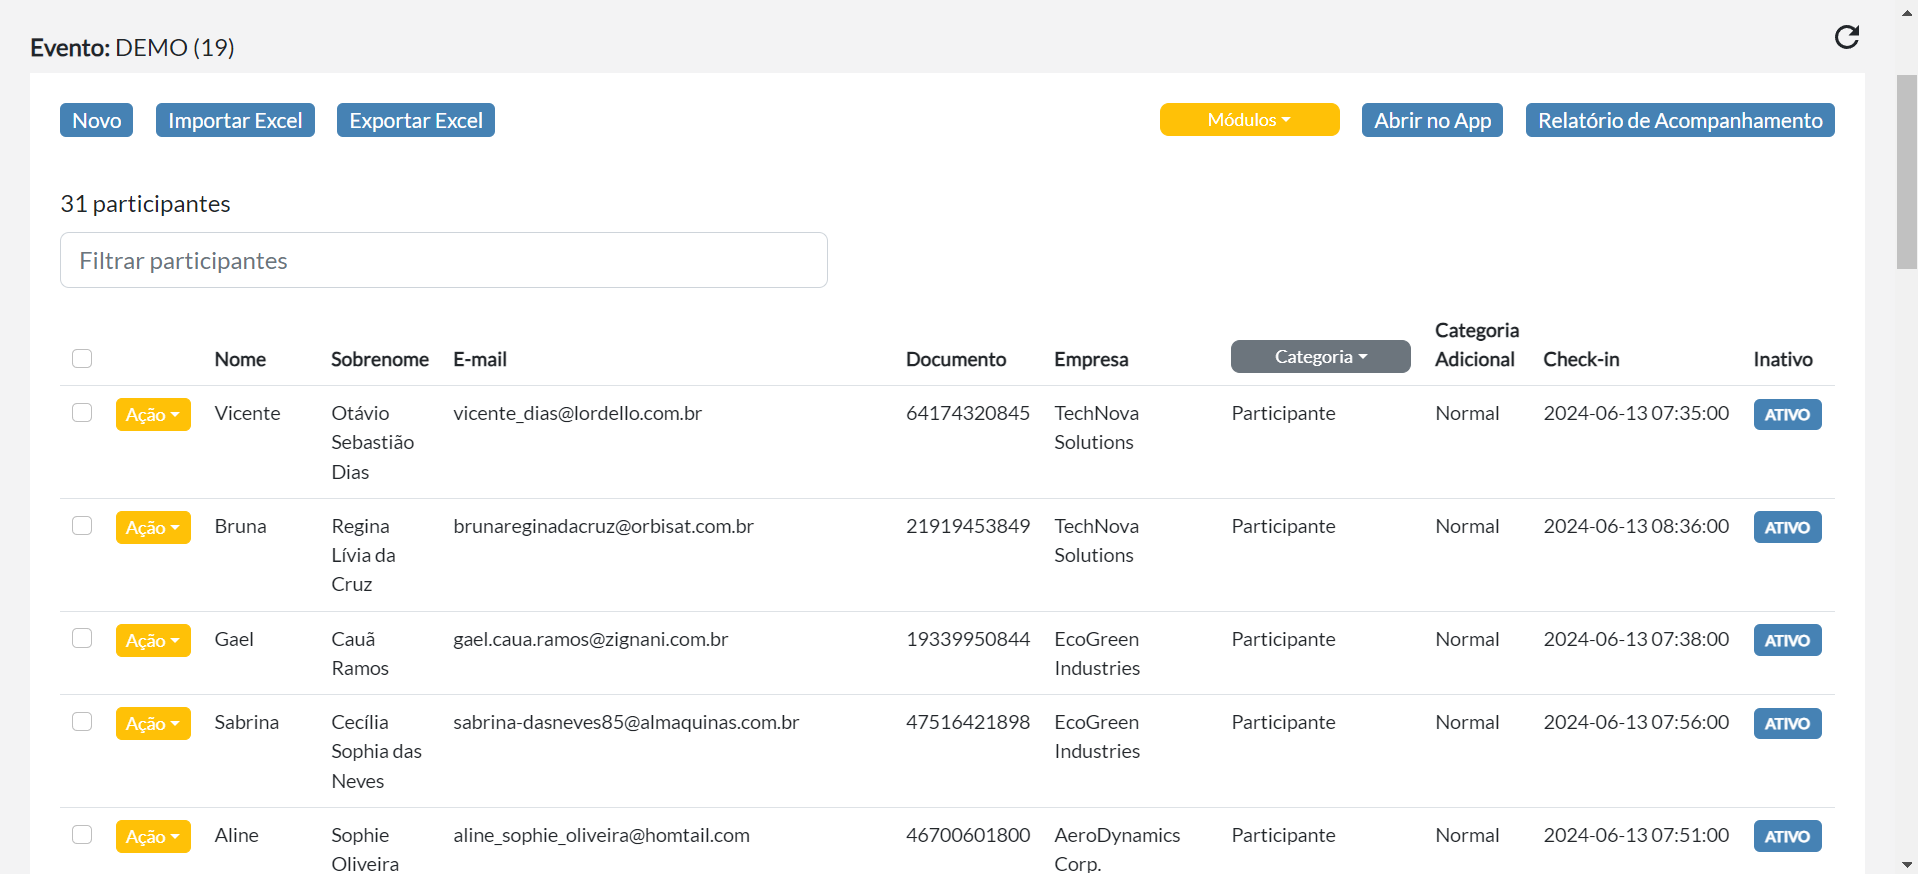Click the vertical scrollbar thumb

(1907, 172)
